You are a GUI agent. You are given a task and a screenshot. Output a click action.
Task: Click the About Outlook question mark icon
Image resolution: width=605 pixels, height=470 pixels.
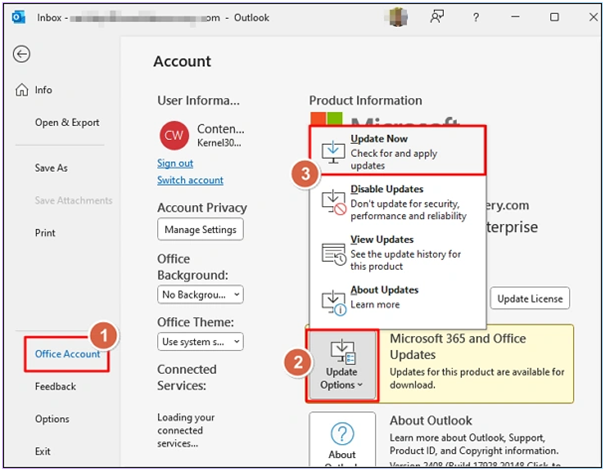pos(342,432)
